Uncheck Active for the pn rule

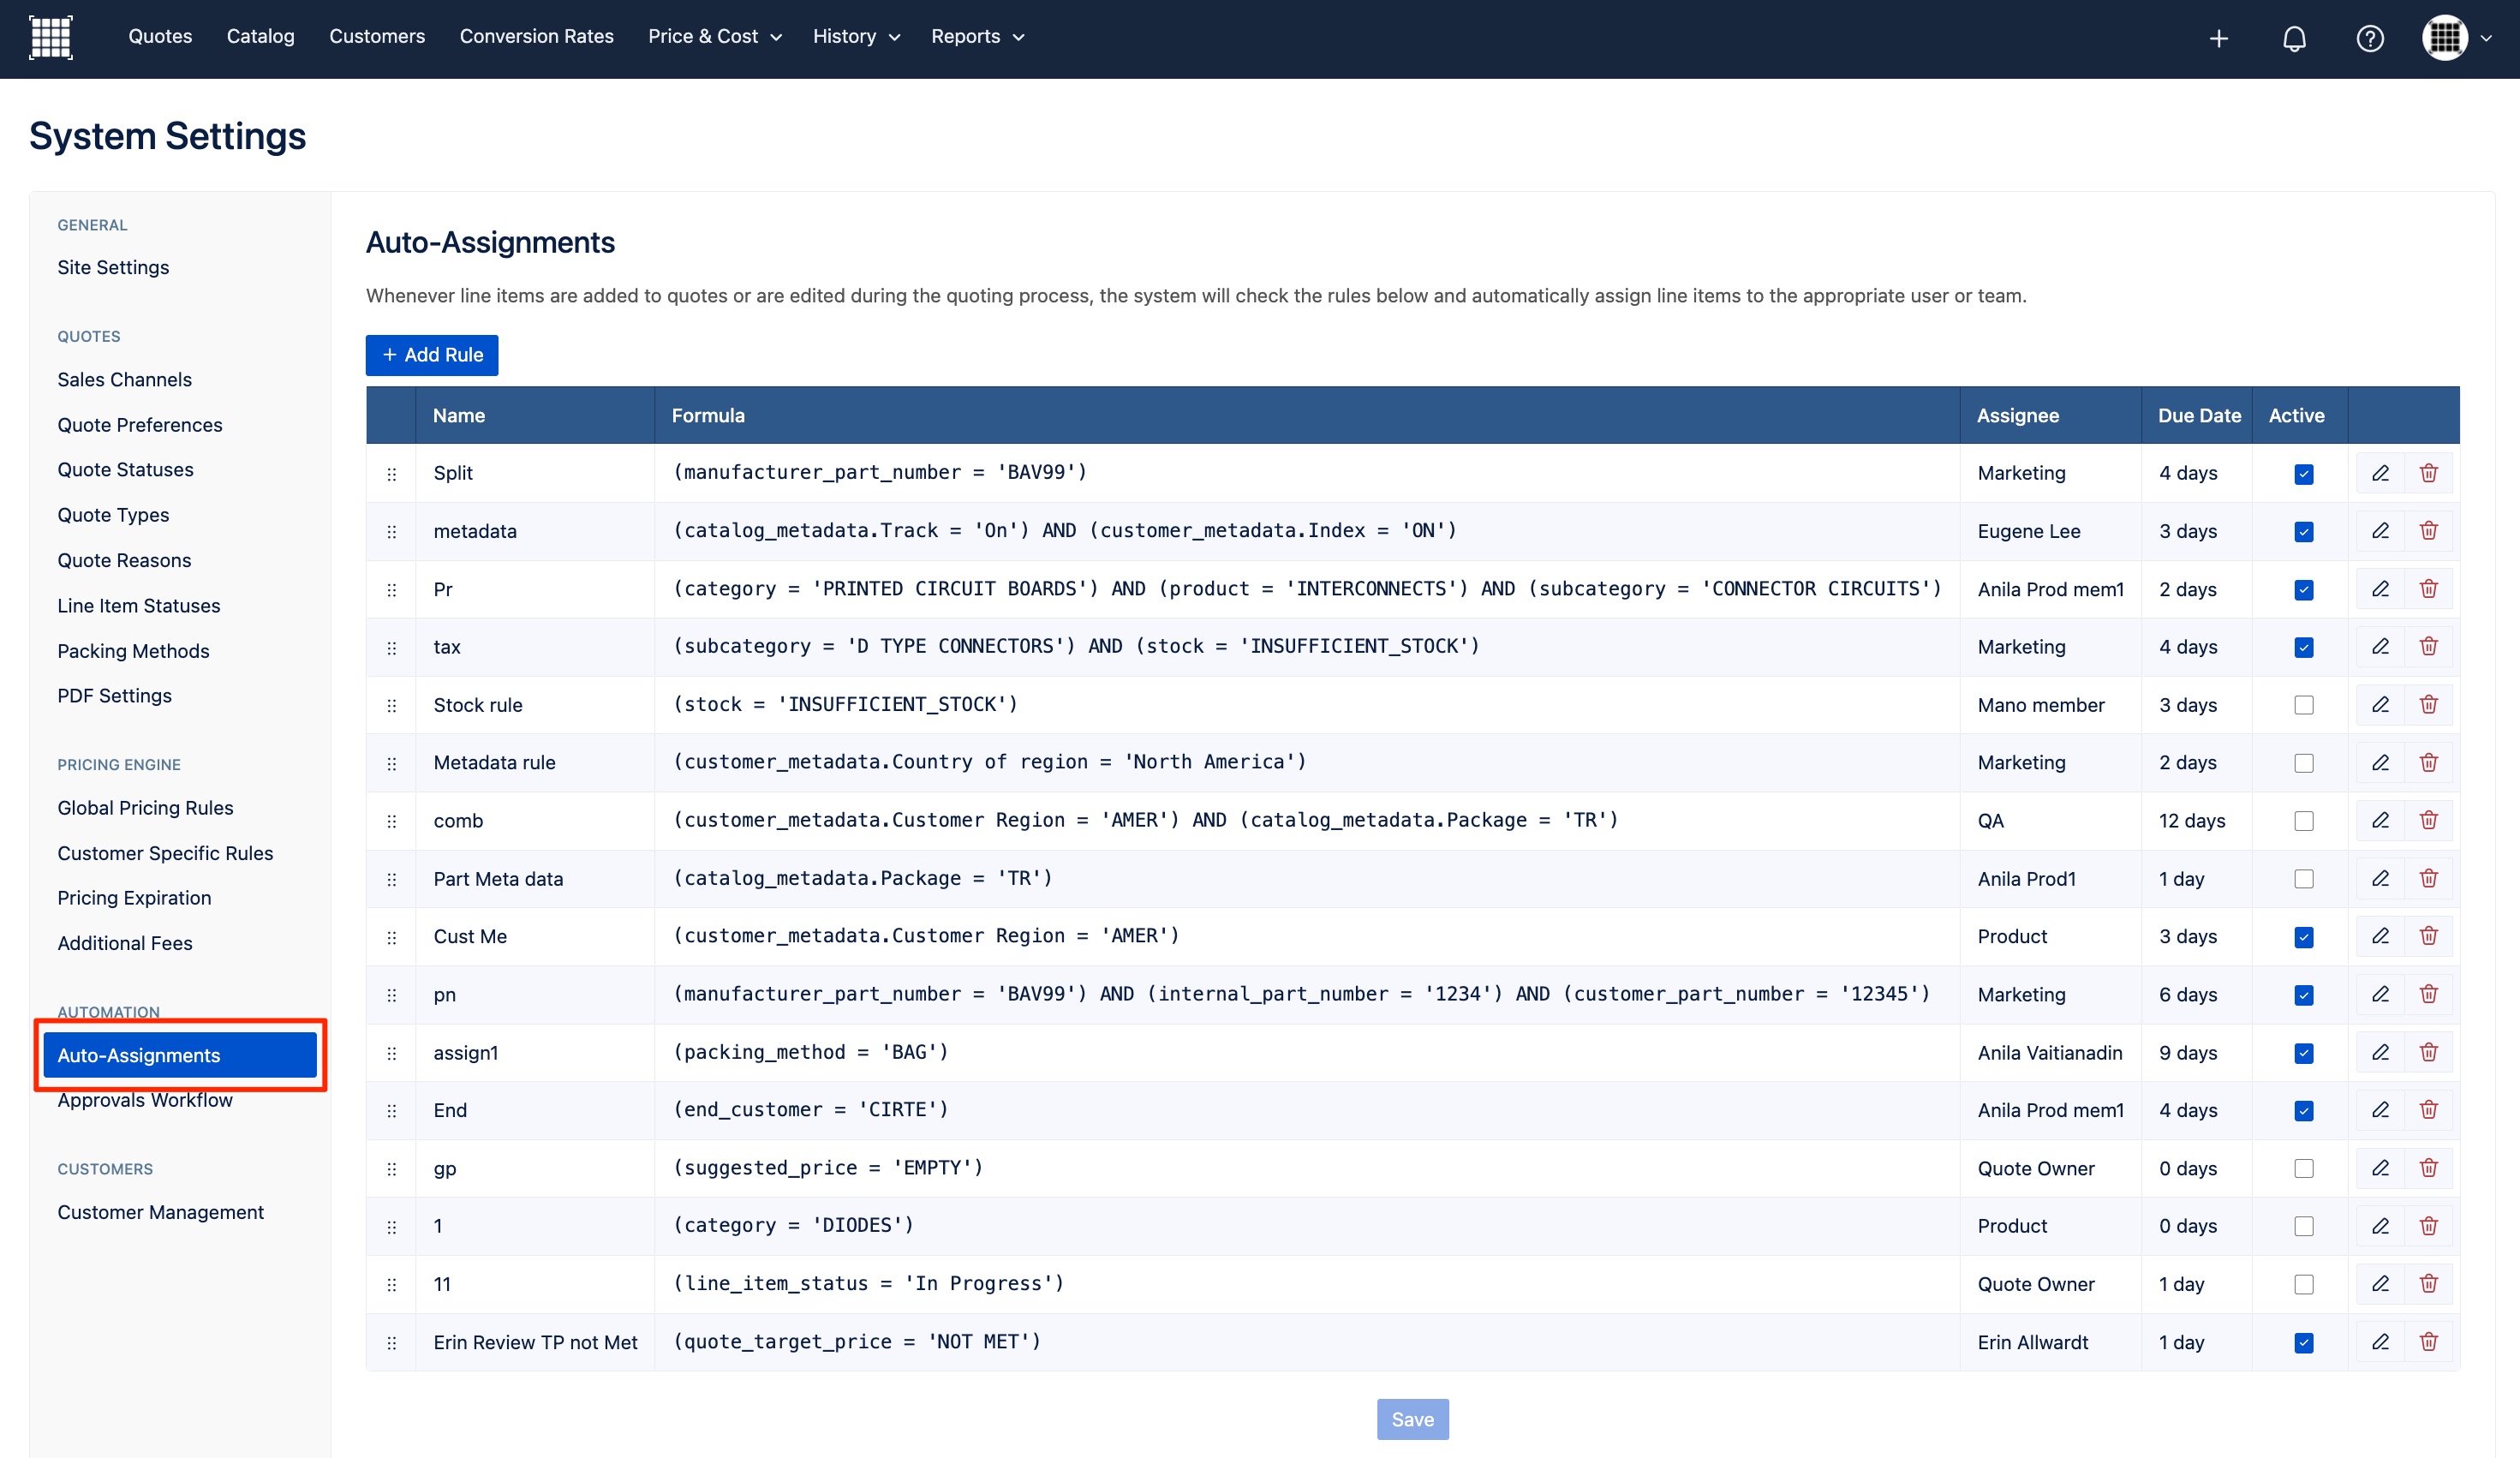click(x=2303, y=995)
